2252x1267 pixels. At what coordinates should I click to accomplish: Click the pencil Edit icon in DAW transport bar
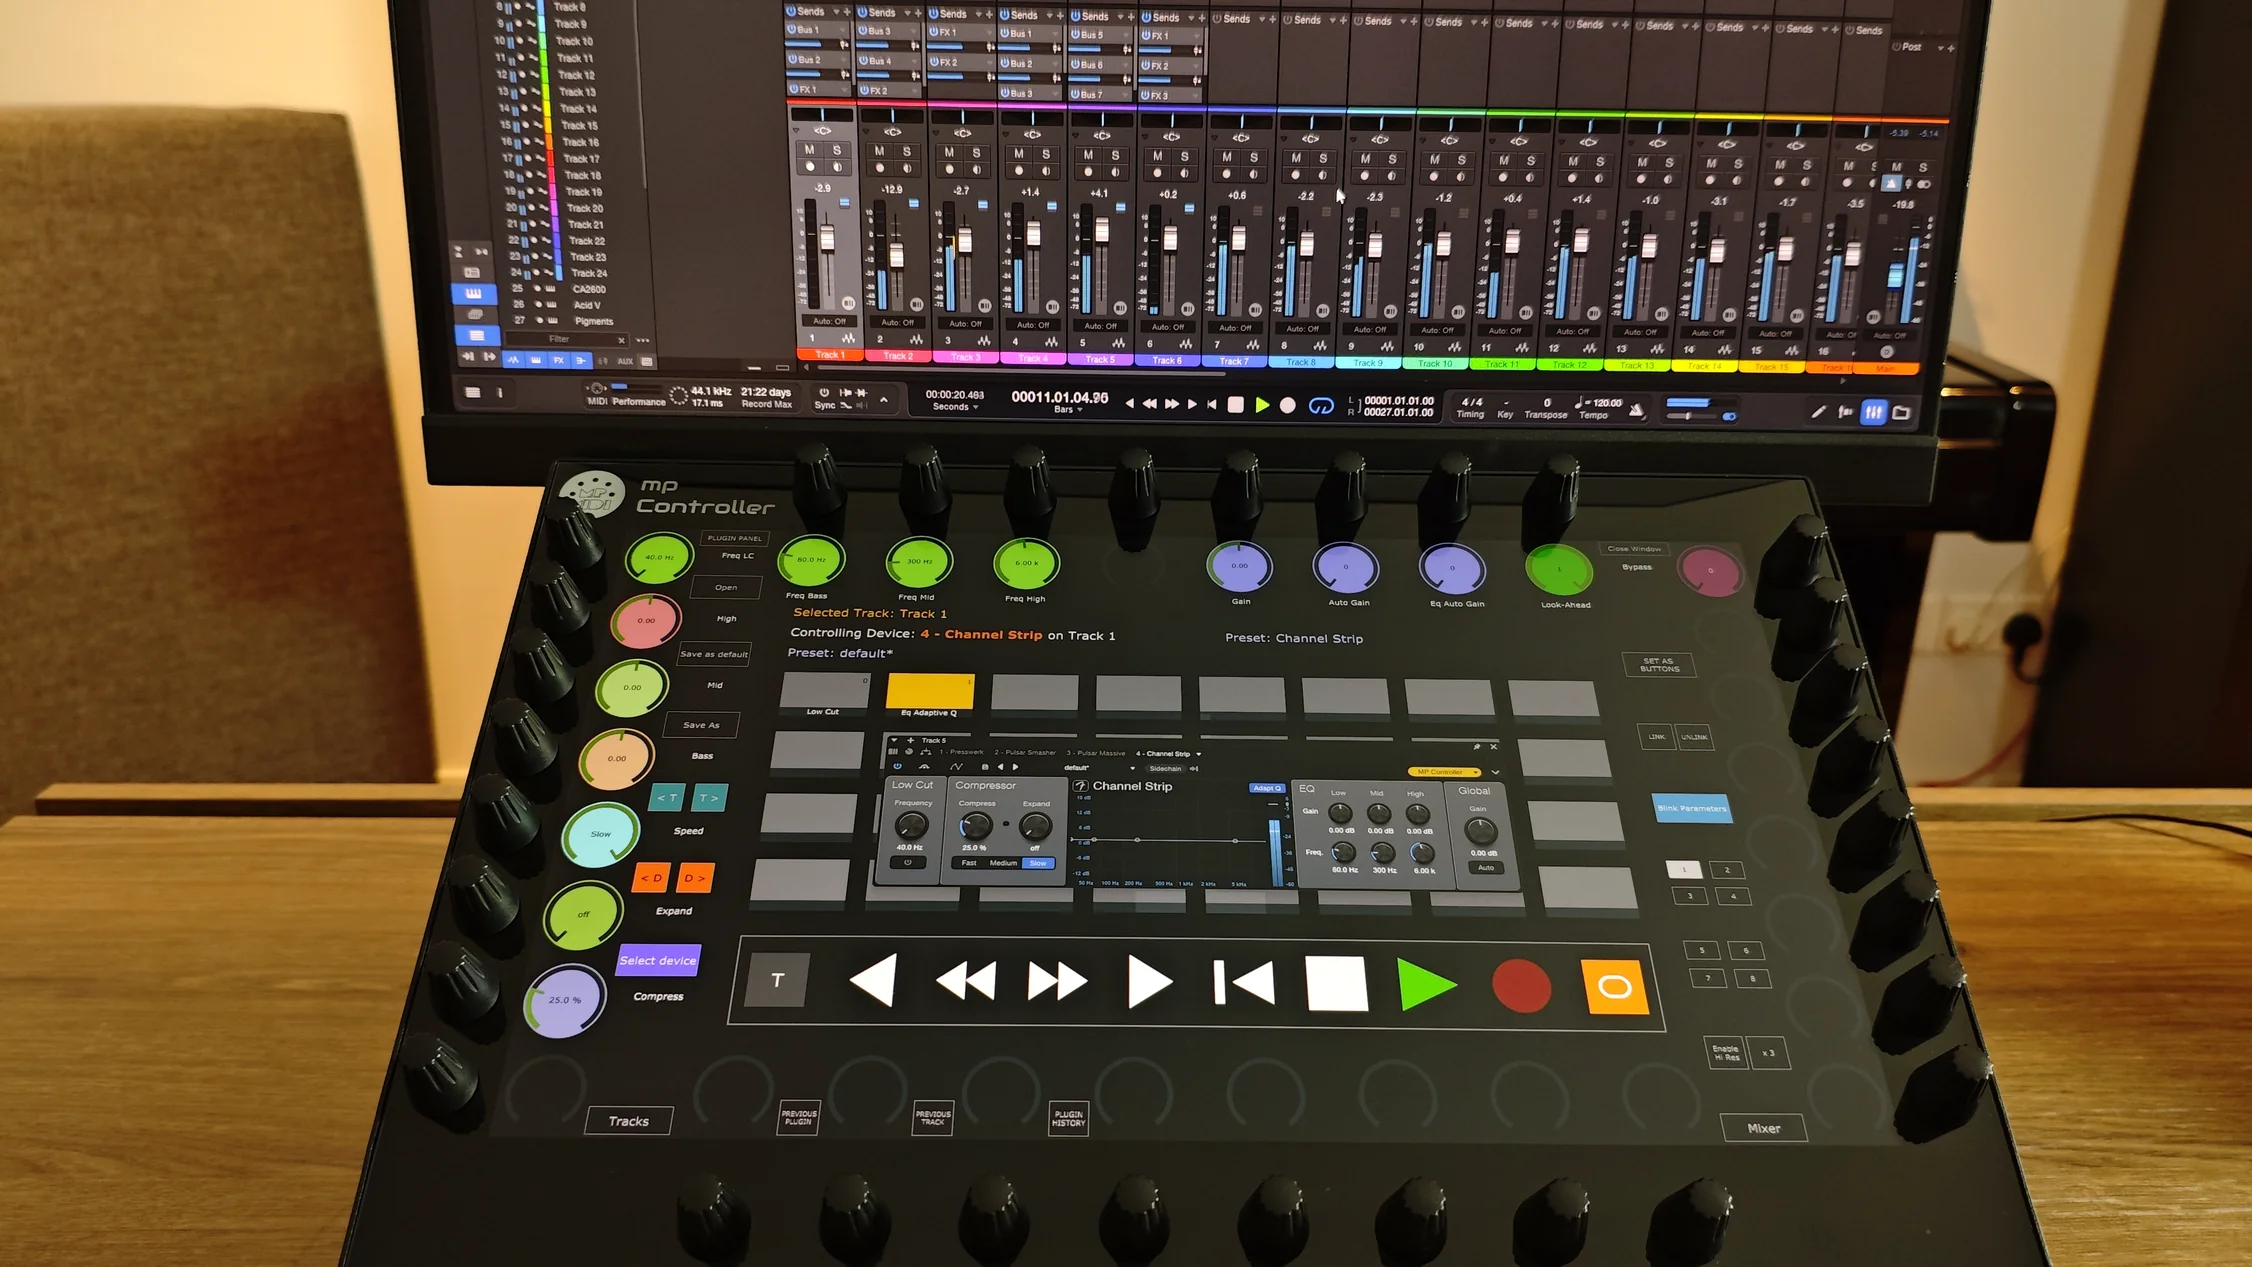1817,412
